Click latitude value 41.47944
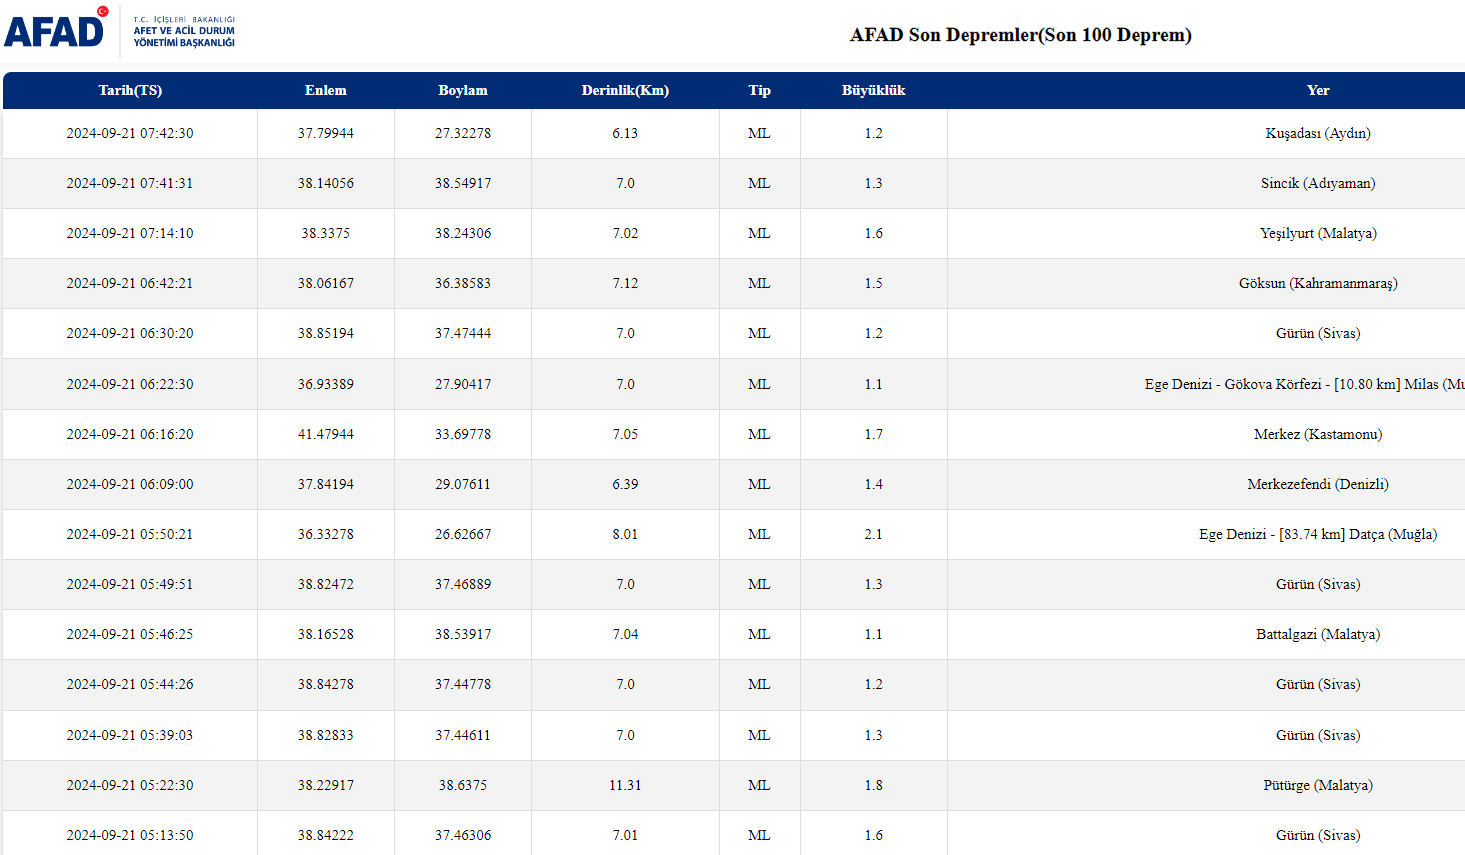 pyautogui.click(x=326, y=434)
